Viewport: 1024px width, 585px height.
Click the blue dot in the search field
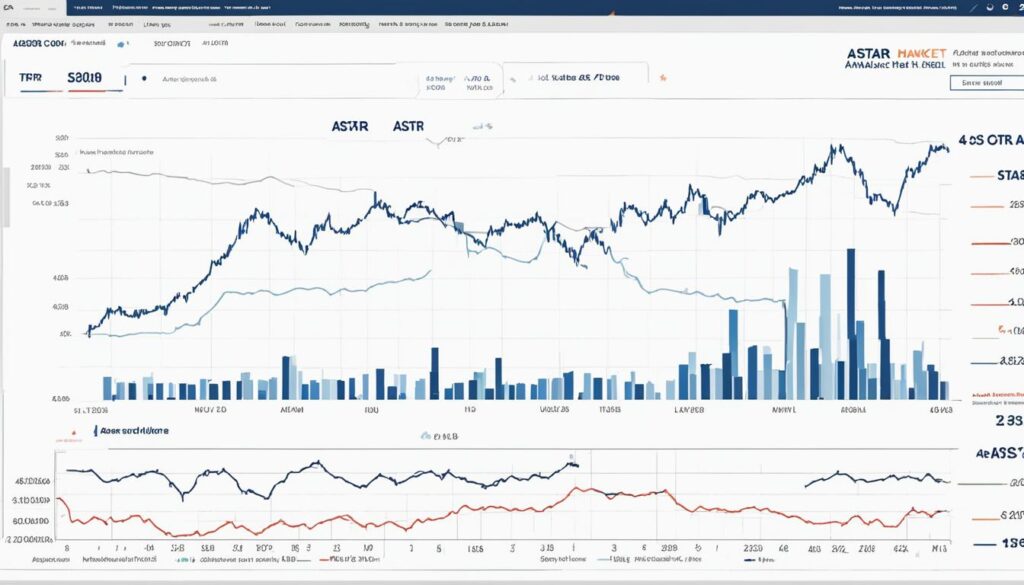(146, 77)
